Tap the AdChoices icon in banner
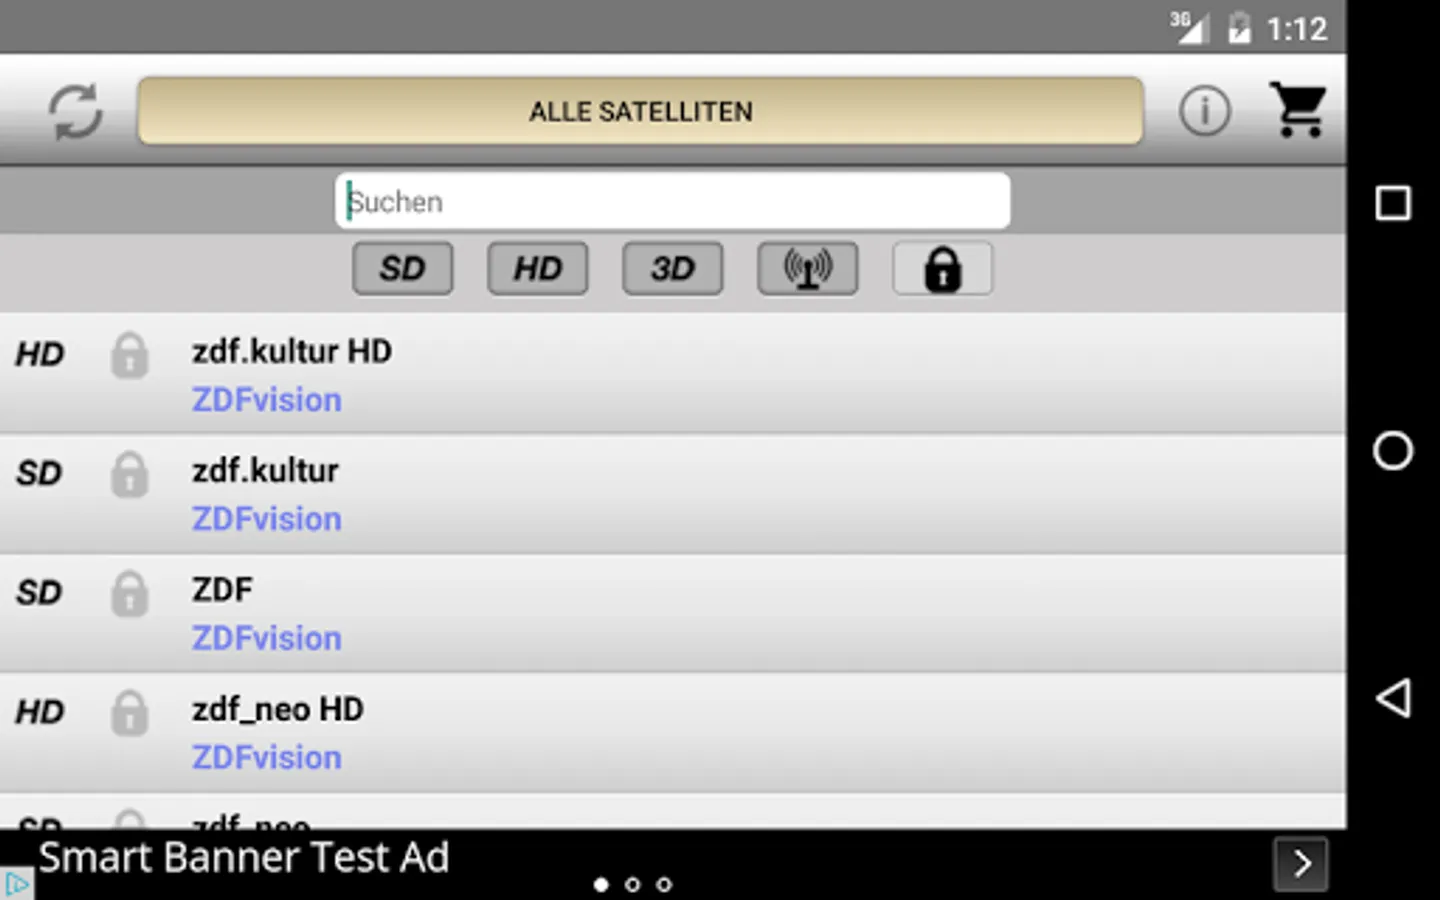This screenshot has height=900, width=1440. pos(17,884)
